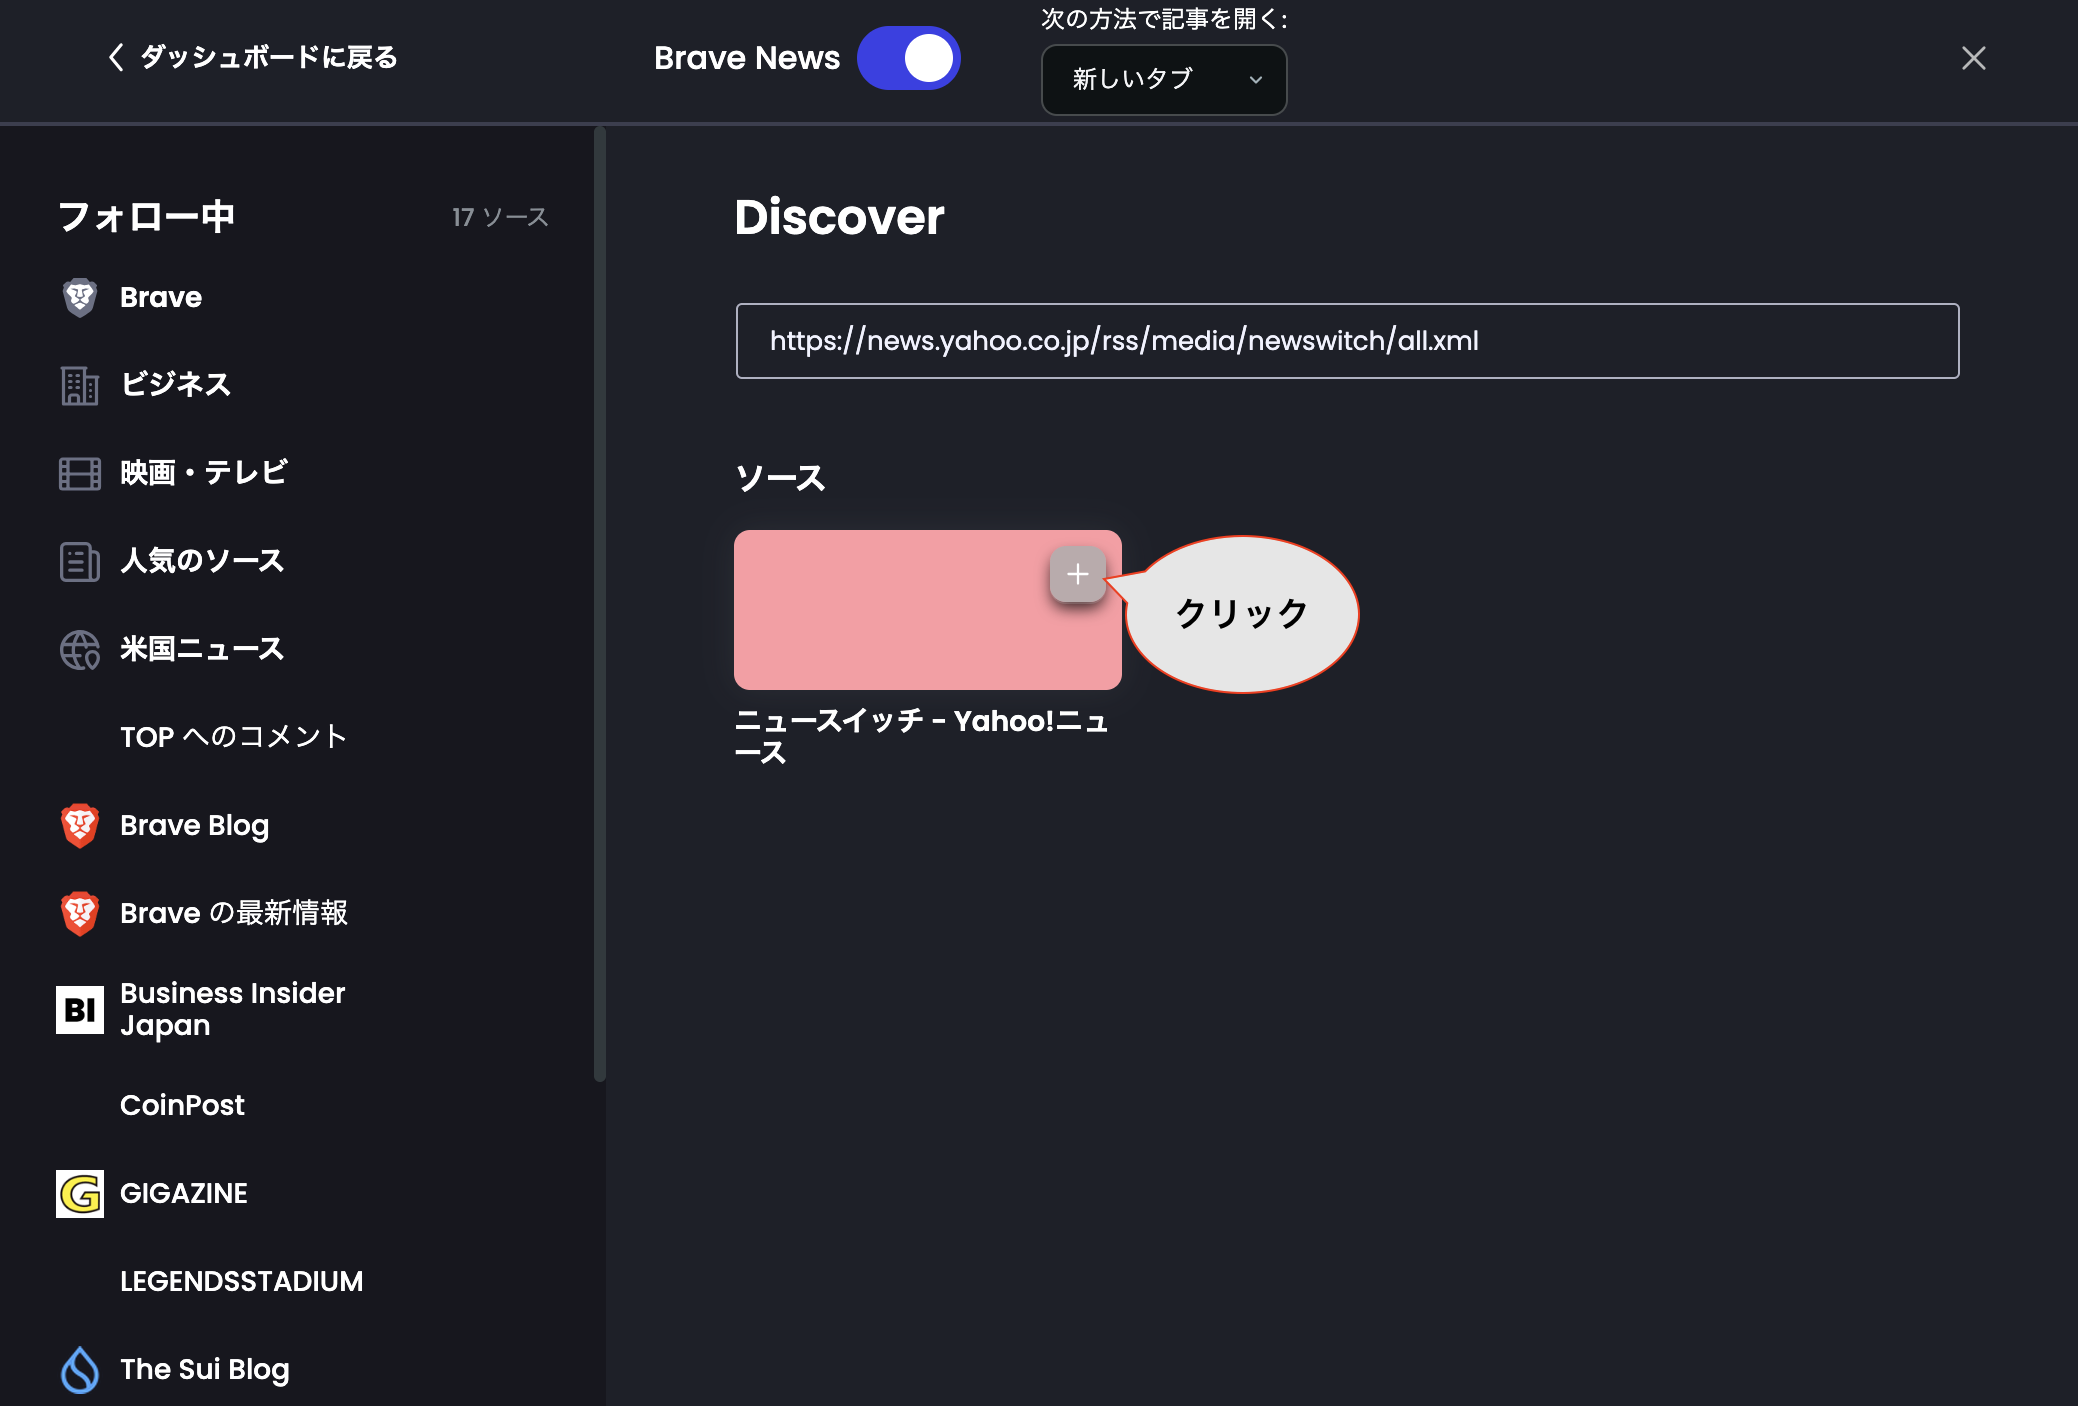Click the Brave Blog lion icon
2078x1406 pixels.
pos(80,825)
